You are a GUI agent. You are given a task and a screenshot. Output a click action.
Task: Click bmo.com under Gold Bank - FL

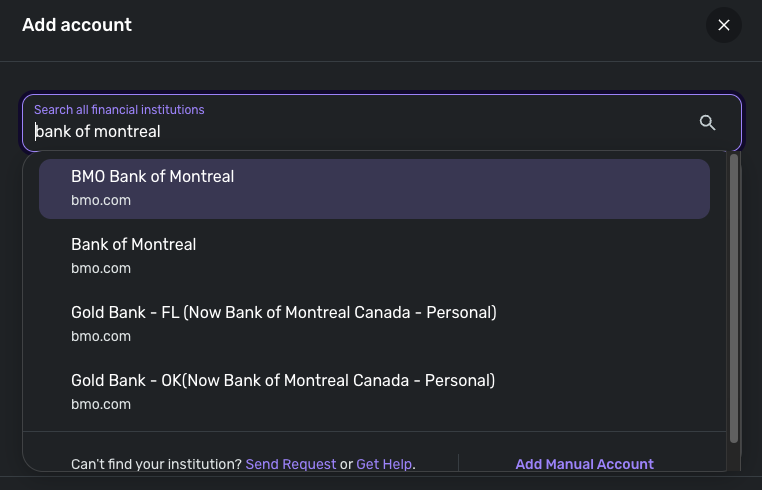[101, 336]
